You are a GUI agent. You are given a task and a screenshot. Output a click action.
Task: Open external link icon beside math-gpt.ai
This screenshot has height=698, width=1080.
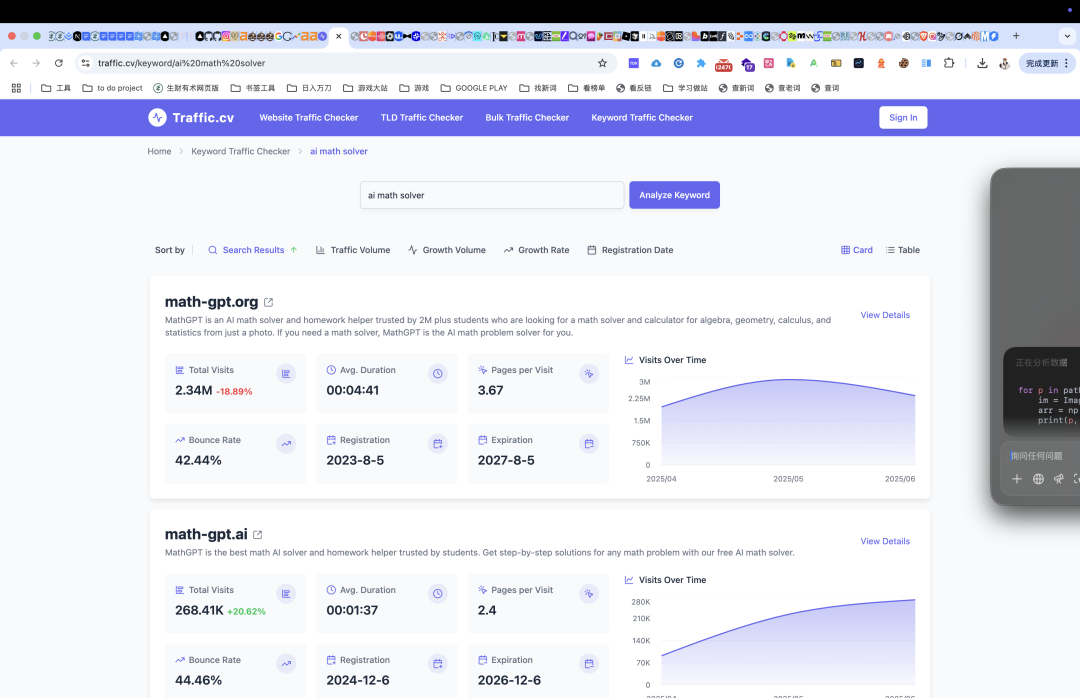(x=258, y=535)
